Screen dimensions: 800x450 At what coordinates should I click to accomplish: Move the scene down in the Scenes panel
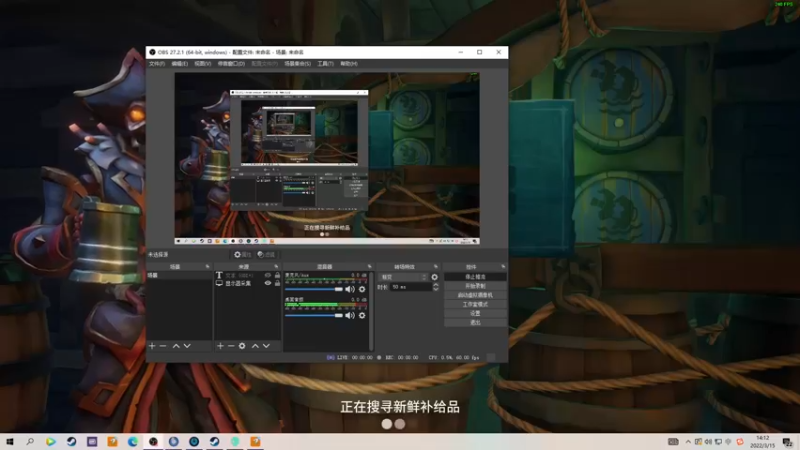click(x=187, y=346)
